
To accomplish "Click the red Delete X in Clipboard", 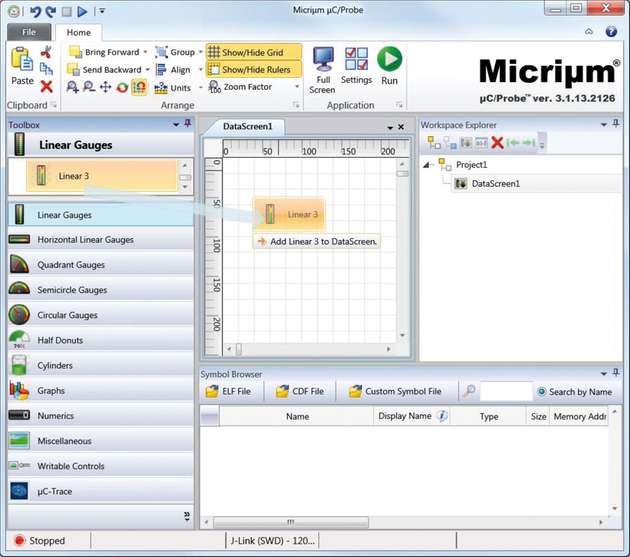I will coord(46,86).
